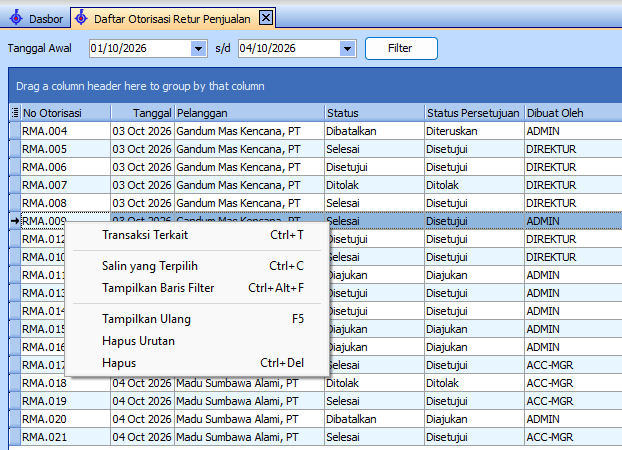Screen dimensions: 622x450
Task: Open the end date 04/10/2026 dropdown arrow
Action: point(347,48)
